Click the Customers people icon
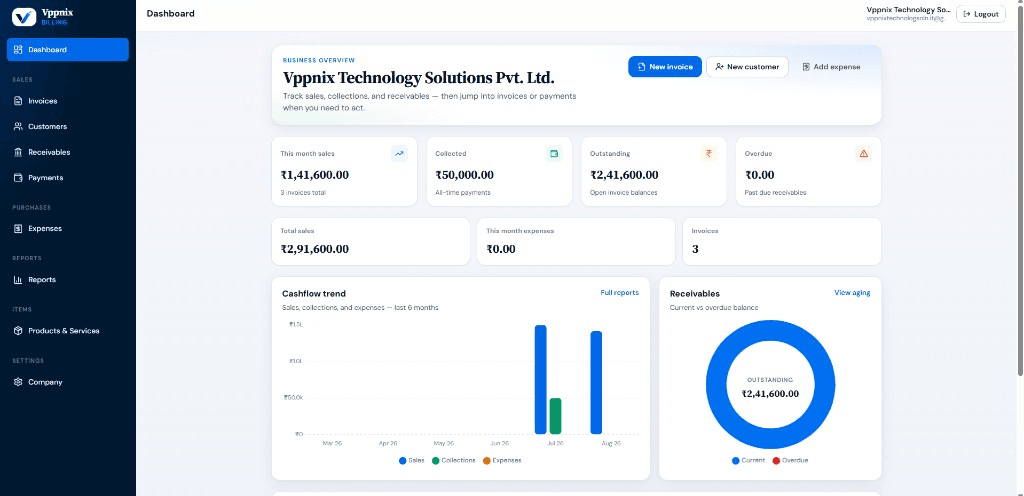1024x496 pixels. (18, 127)
